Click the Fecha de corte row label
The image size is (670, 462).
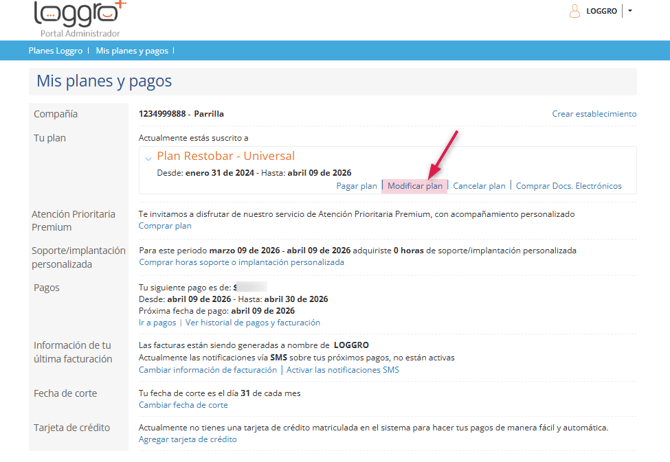click(x=65, y=393)
